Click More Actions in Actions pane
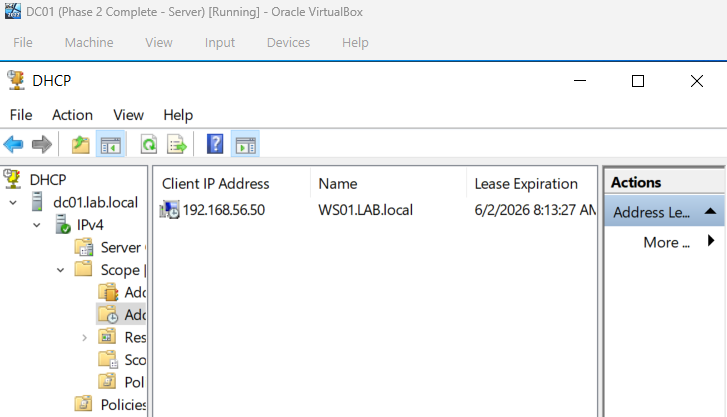 [666, 242]
